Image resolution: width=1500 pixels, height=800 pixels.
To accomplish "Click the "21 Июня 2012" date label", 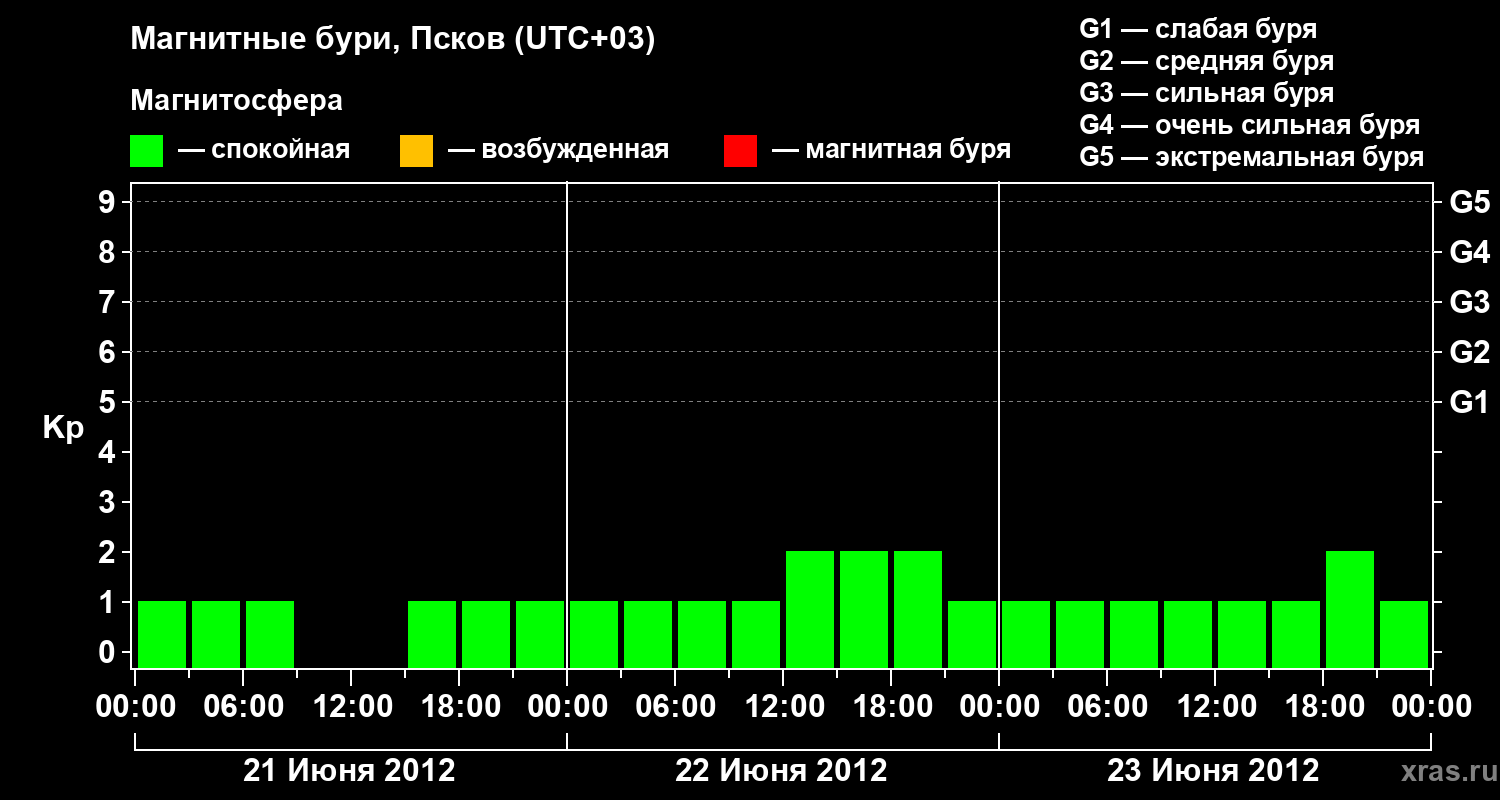I will click(x=350, y=771).
